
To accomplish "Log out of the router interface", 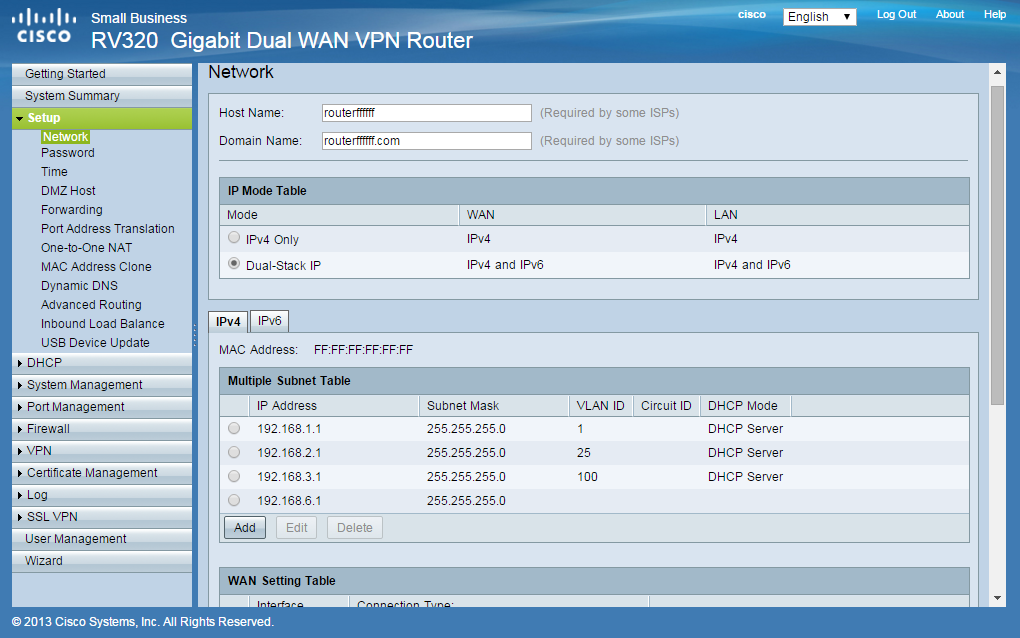I will click(896, 14).
